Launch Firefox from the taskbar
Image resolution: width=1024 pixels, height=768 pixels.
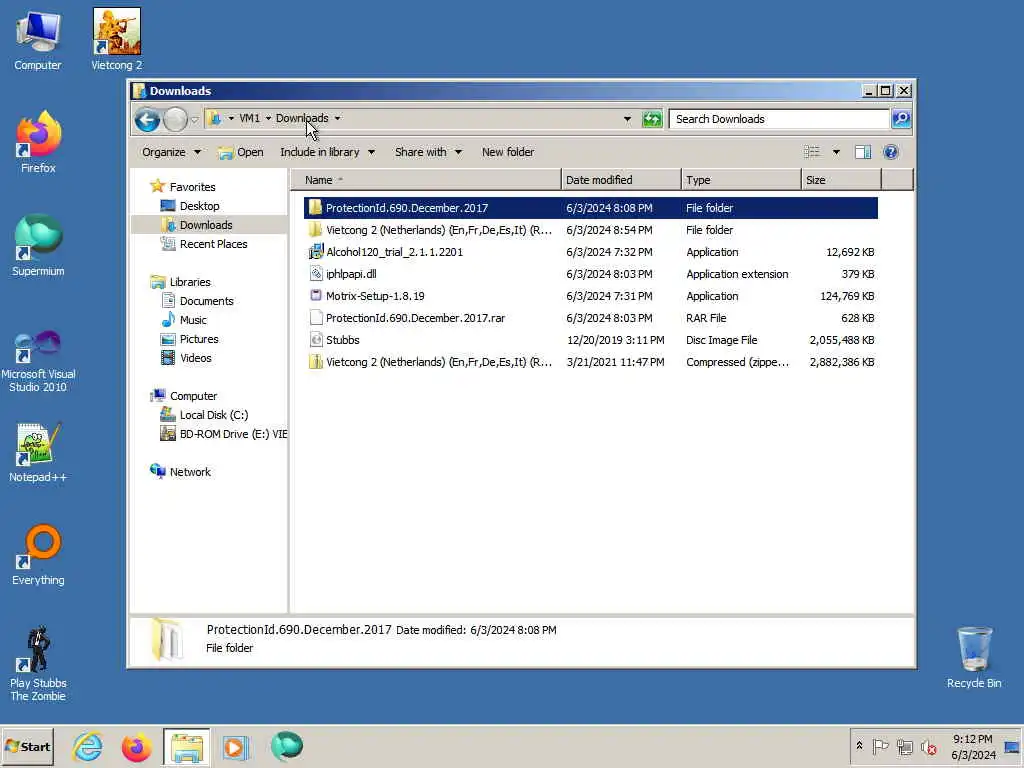coord(136,747)
